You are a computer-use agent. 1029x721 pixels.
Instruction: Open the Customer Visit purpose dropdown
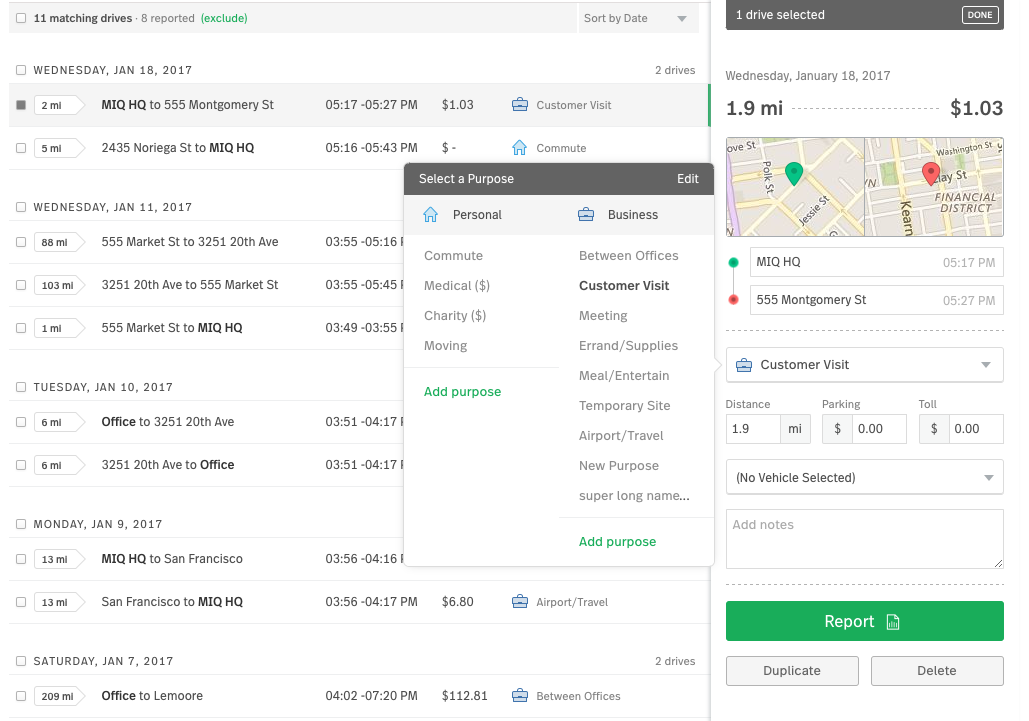tap(864, 365)
